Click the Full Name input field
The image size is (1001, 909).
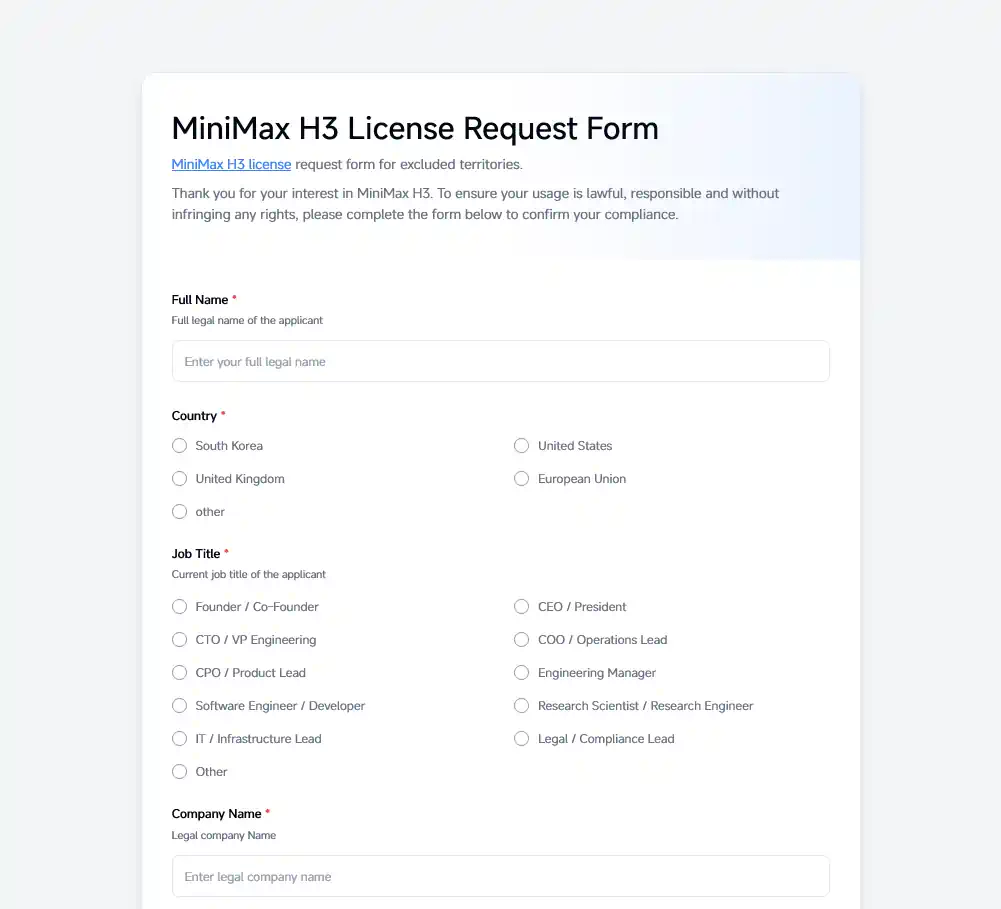coord(500,361)
